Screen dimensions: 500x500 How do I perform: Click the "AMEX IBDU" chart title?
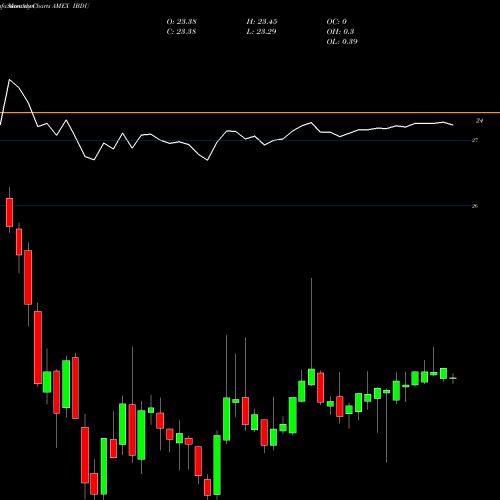[x=71, y=6]
